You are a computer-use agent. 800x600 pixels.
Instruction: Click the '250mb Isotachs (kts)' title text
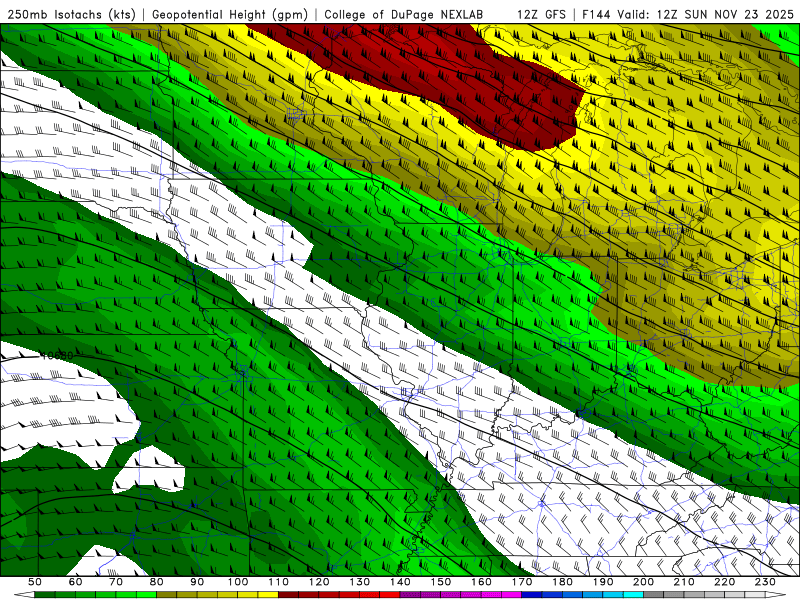(71, 14)
